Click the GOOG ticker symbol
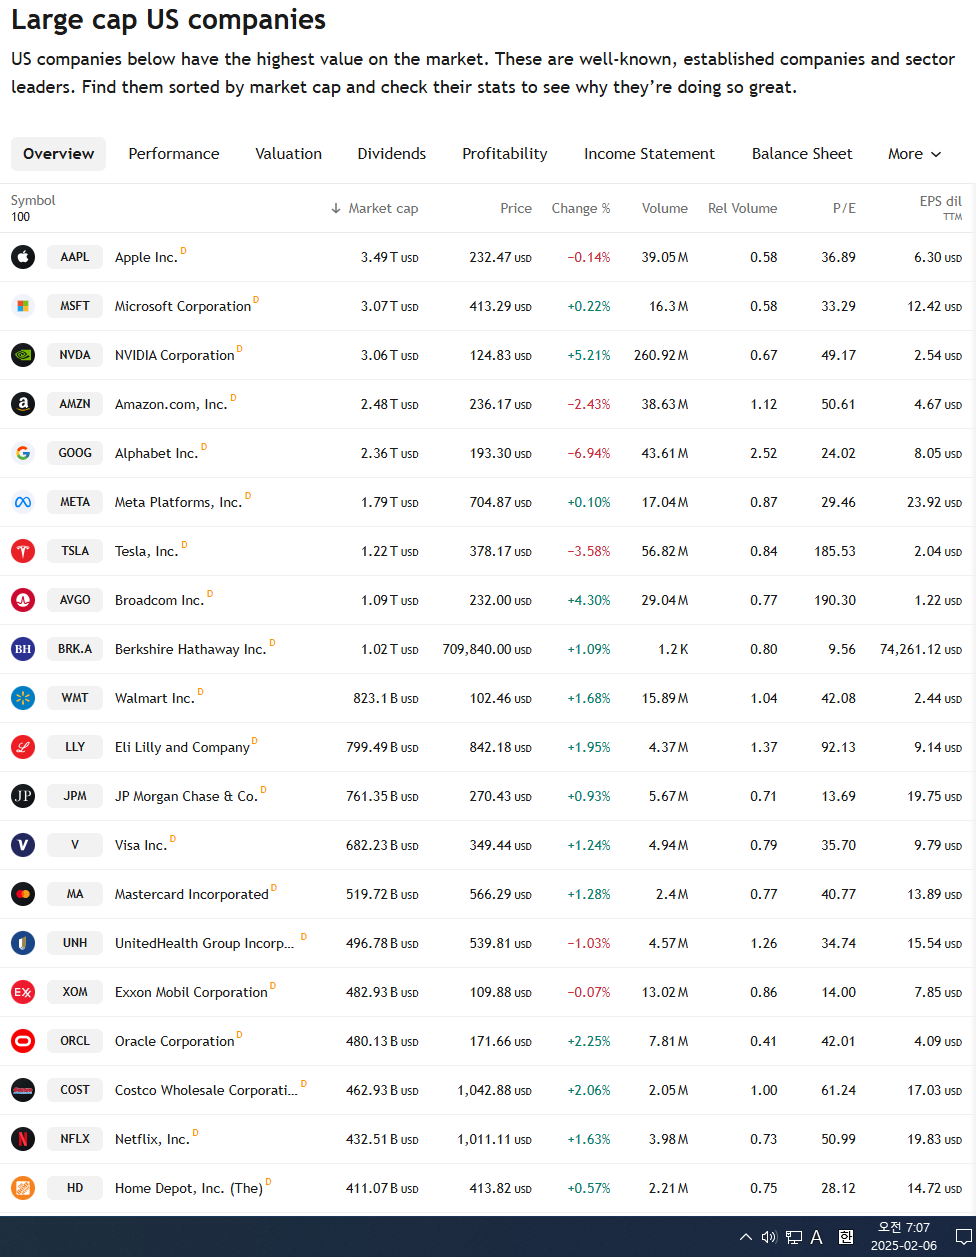 coord(75,453)
